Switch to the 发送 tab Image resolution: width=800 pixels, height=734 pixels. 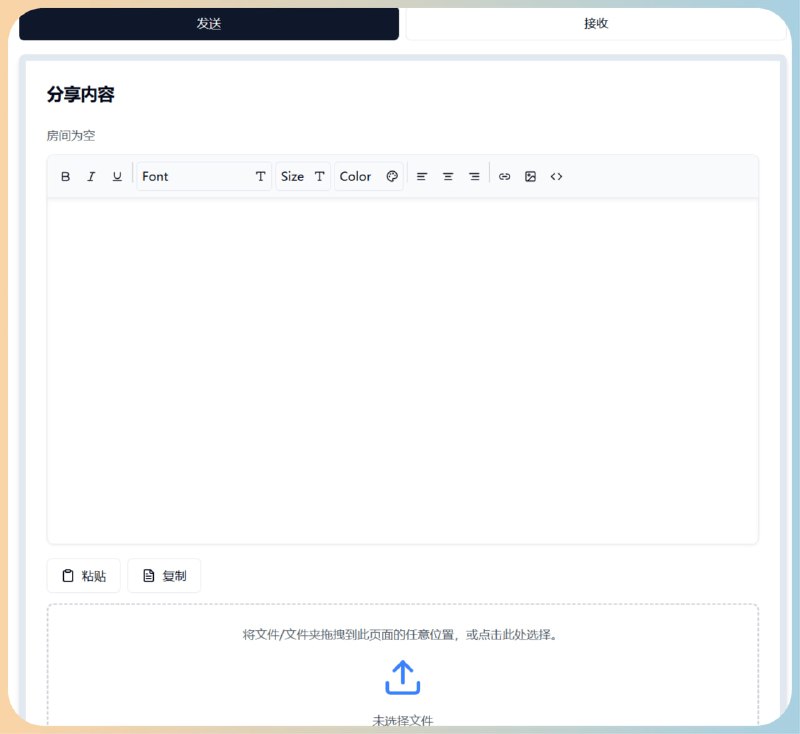[209, 23]
